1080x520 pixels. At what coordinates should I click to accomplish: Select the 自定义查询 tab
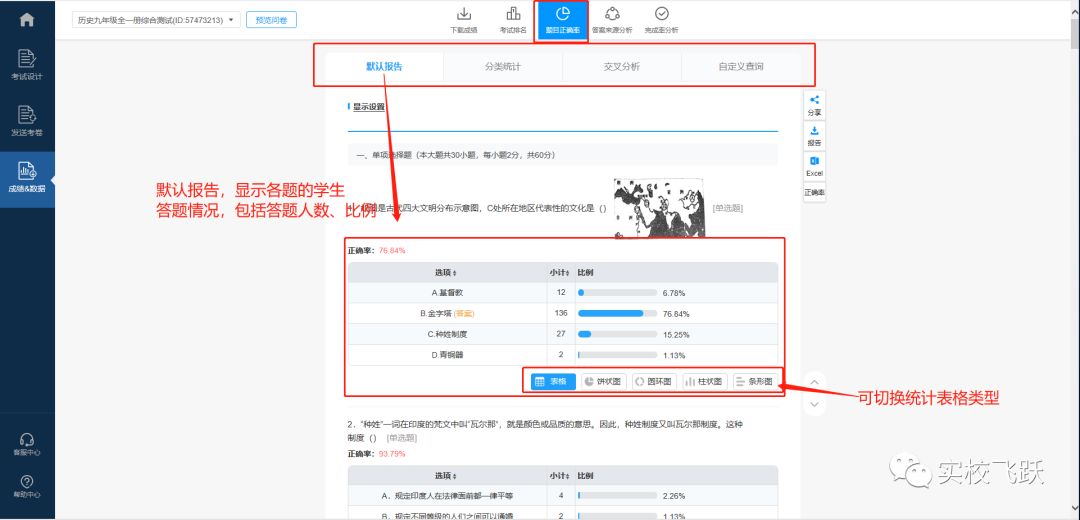740,67
